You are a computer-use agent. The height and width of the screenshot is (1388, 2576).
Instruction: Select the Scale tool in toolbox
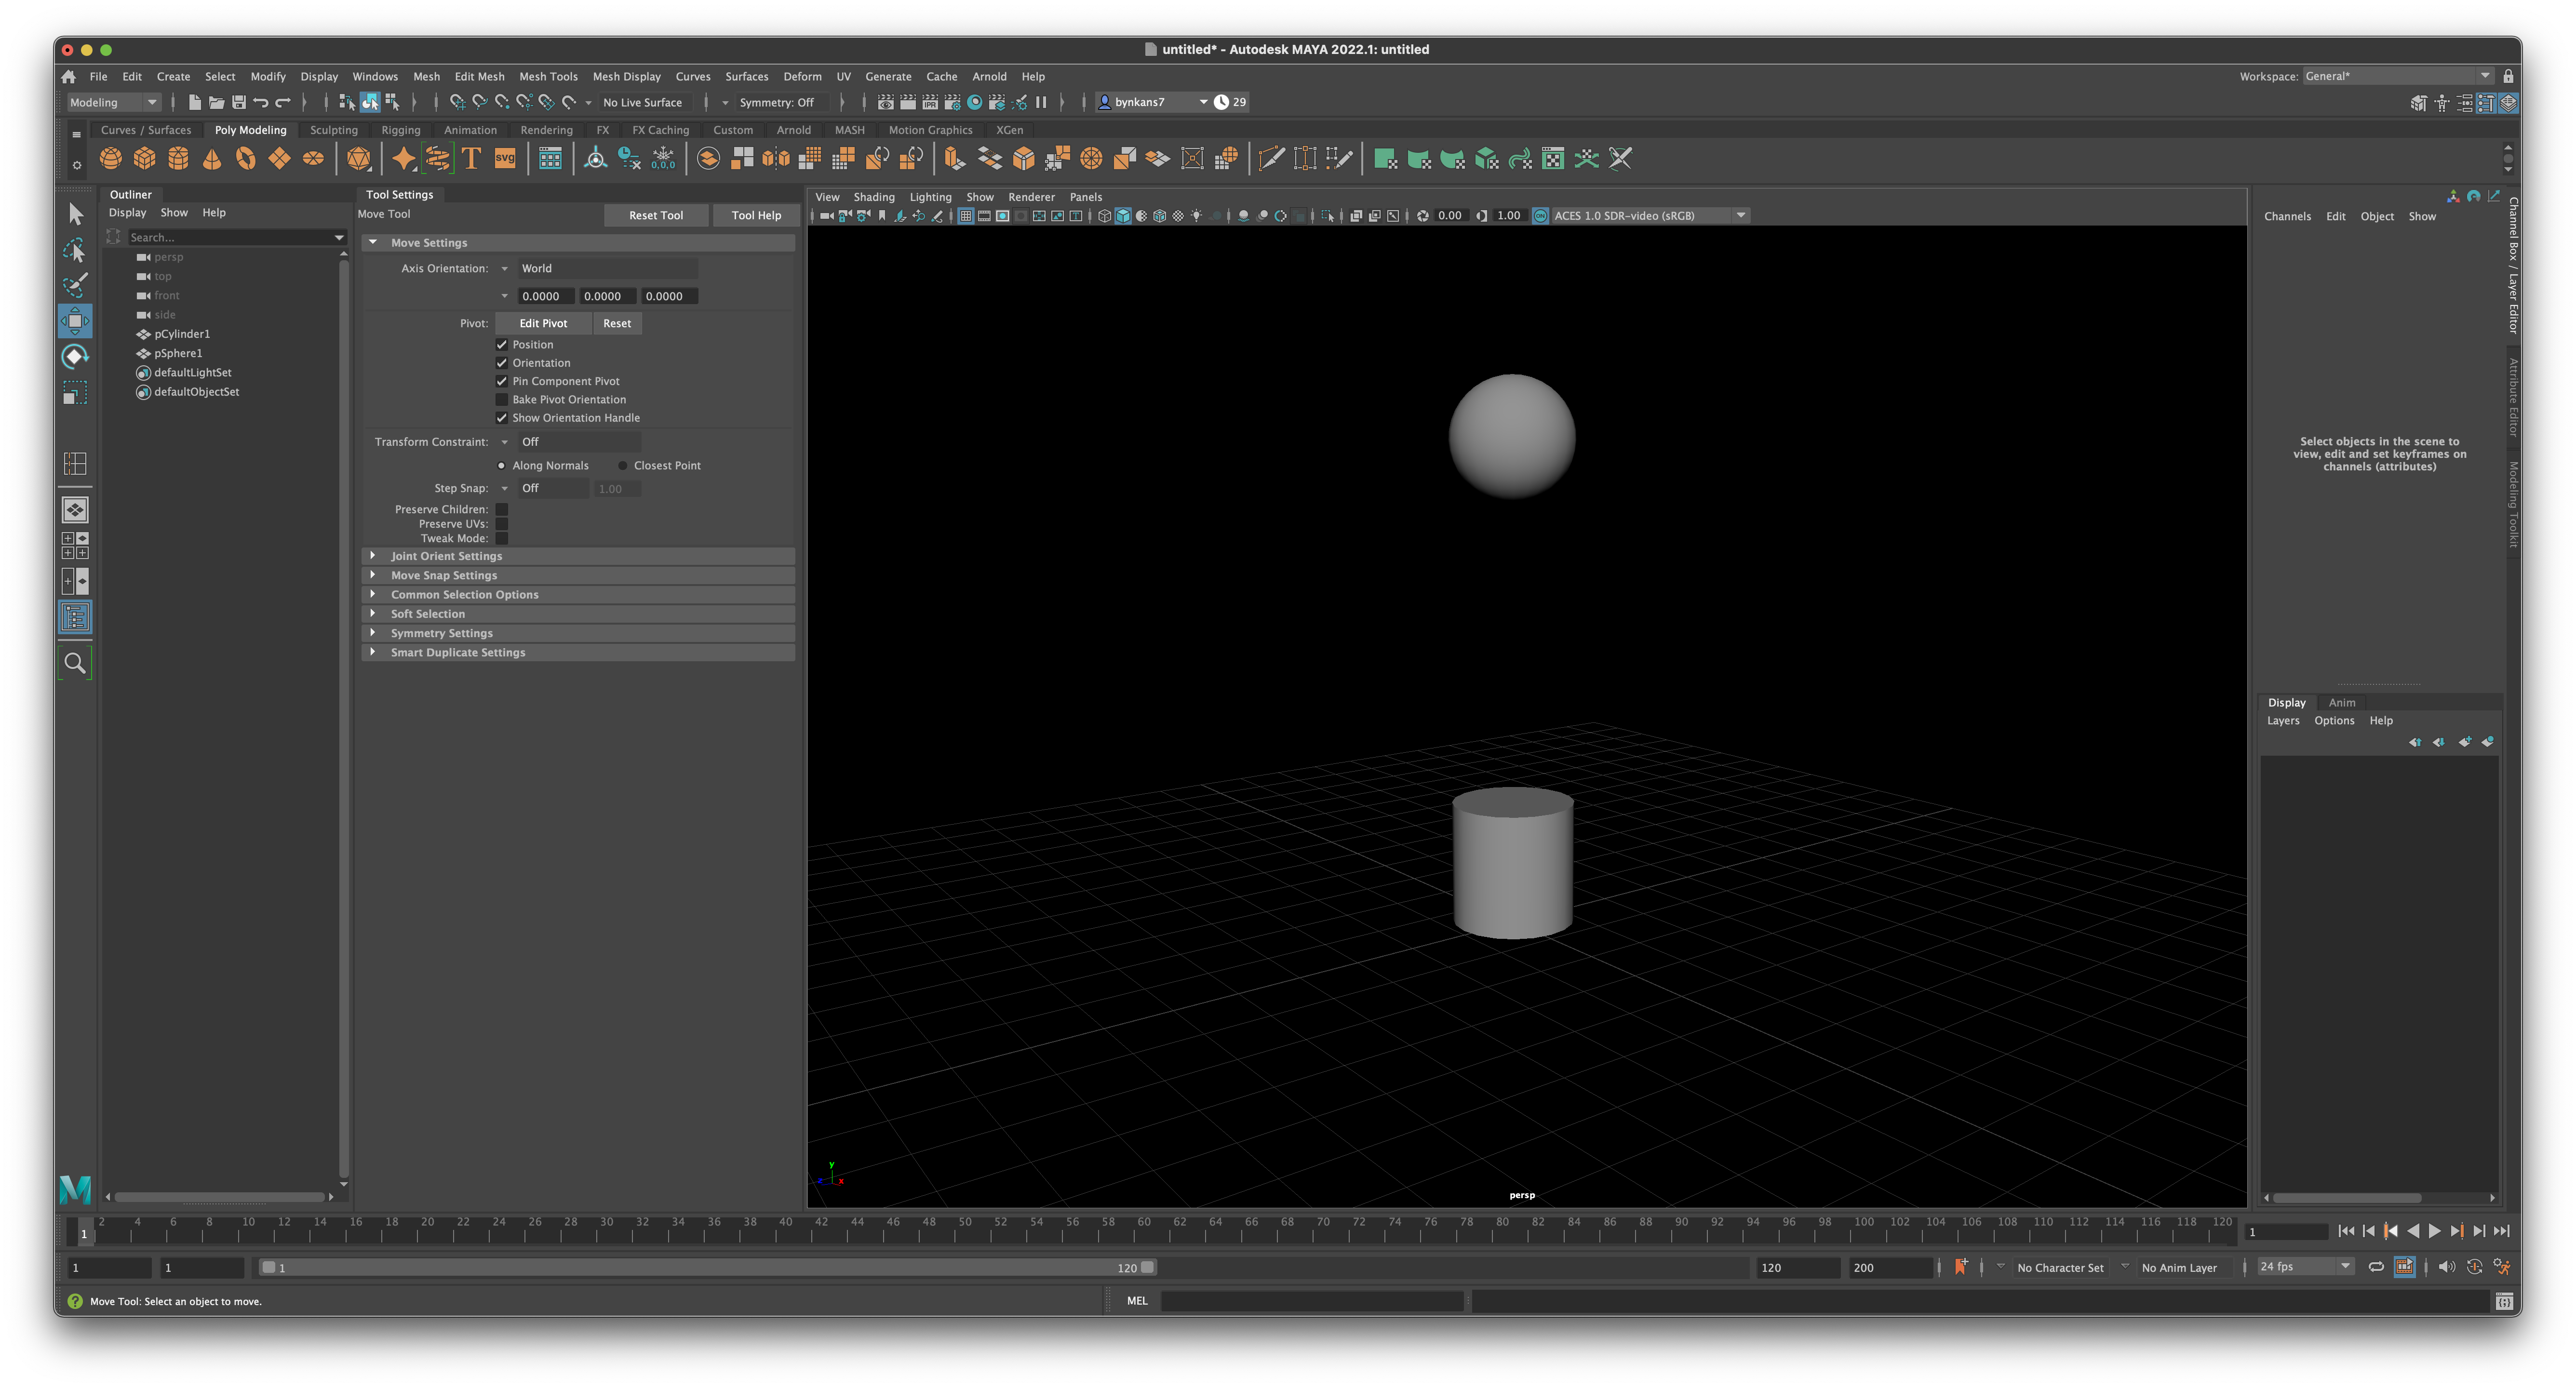tap(75, 393)
